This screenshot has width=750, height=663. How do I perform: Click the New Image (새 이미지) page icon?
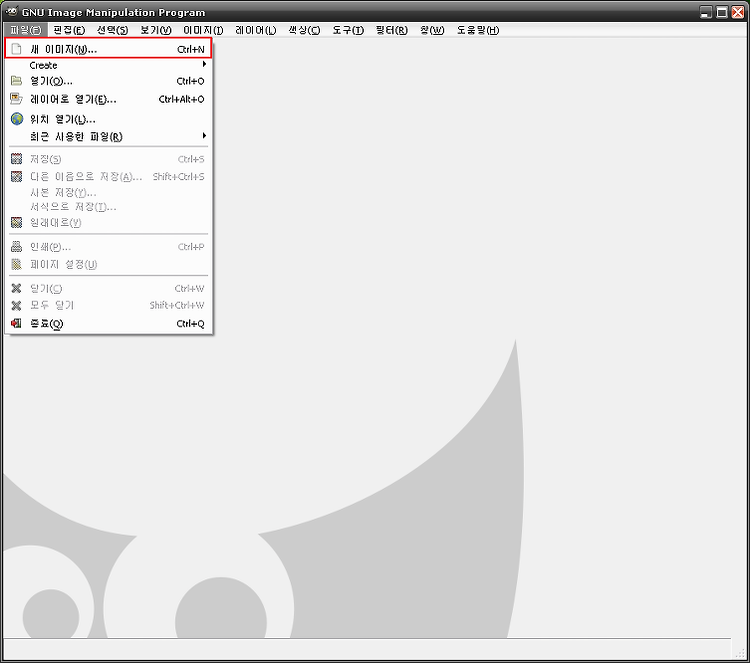16,49
